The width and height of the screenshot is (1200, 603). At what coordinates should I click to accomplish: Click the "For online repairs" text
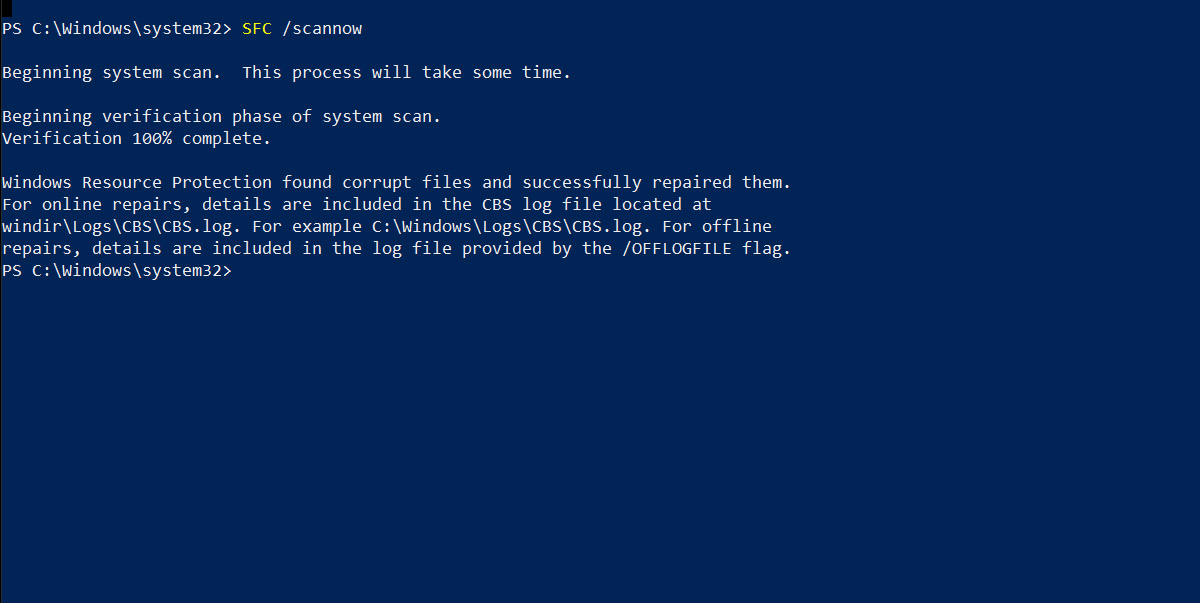click(x=92, y=204)
